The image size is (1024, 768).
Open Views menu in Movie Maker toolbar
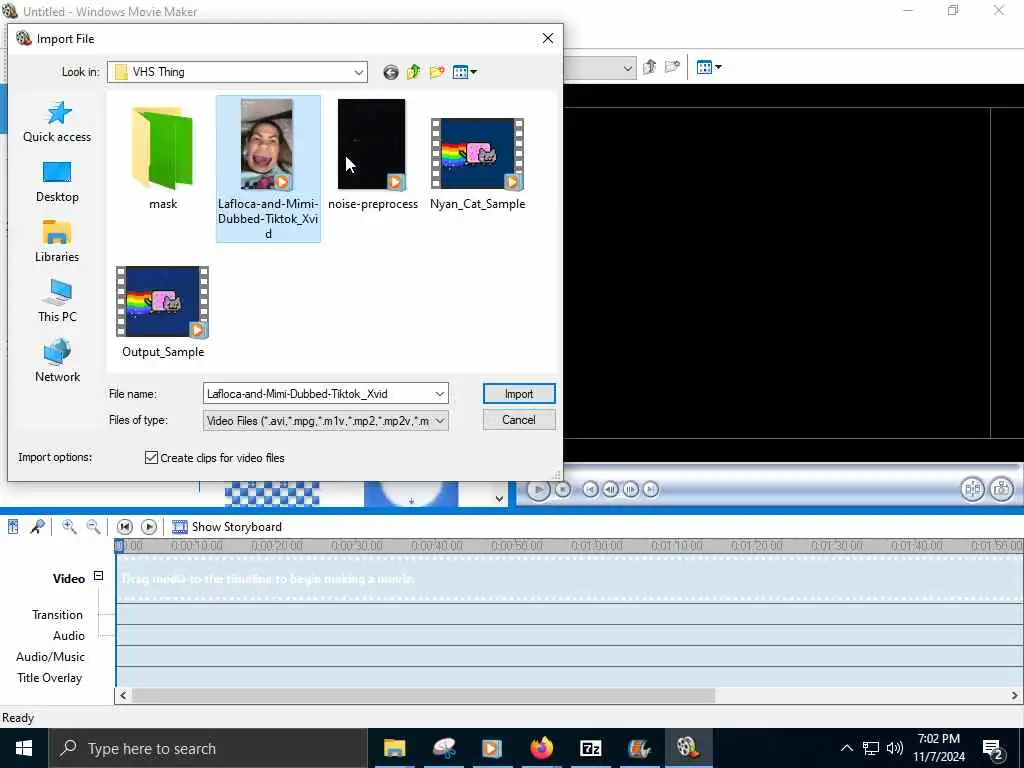click(709, 67)
